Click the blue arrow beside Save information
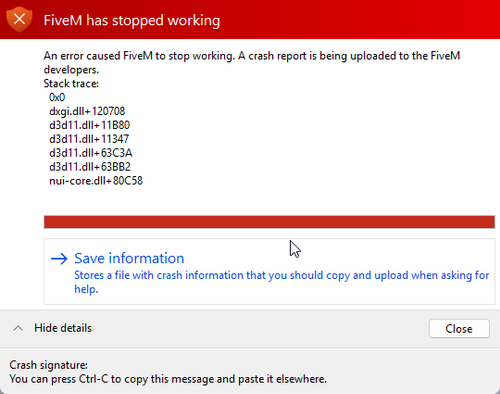 tap(59, 259)
